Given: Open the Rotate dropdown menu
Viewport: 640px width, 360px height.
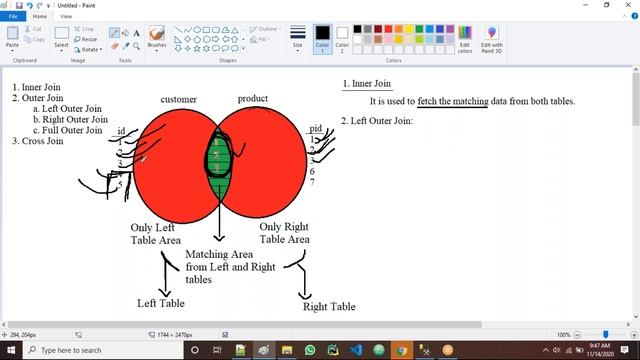Looking at the screenshot, I should pos(88,49).
